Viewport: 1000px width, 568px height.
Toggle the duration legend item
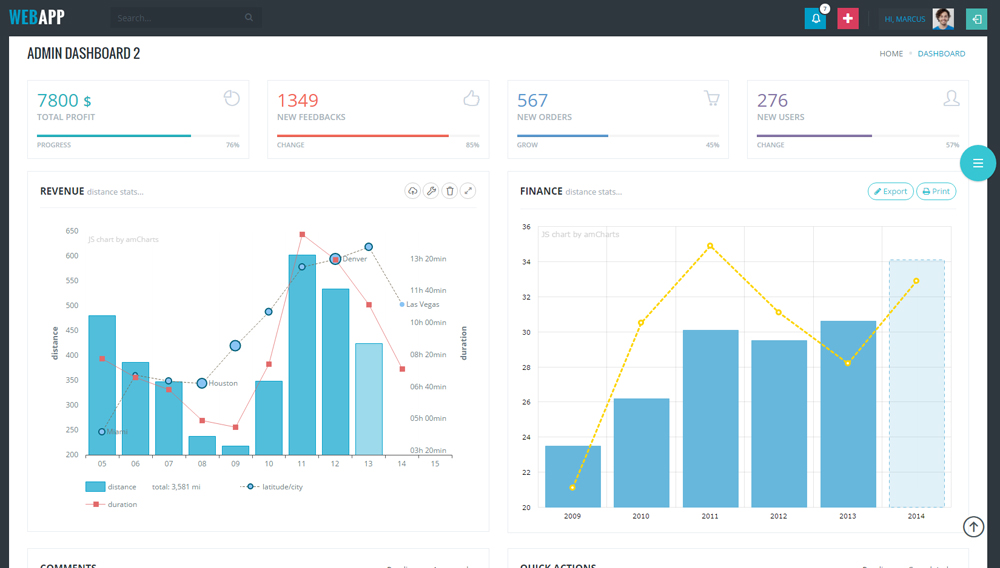pyautogui.click(x=112, y=504)
